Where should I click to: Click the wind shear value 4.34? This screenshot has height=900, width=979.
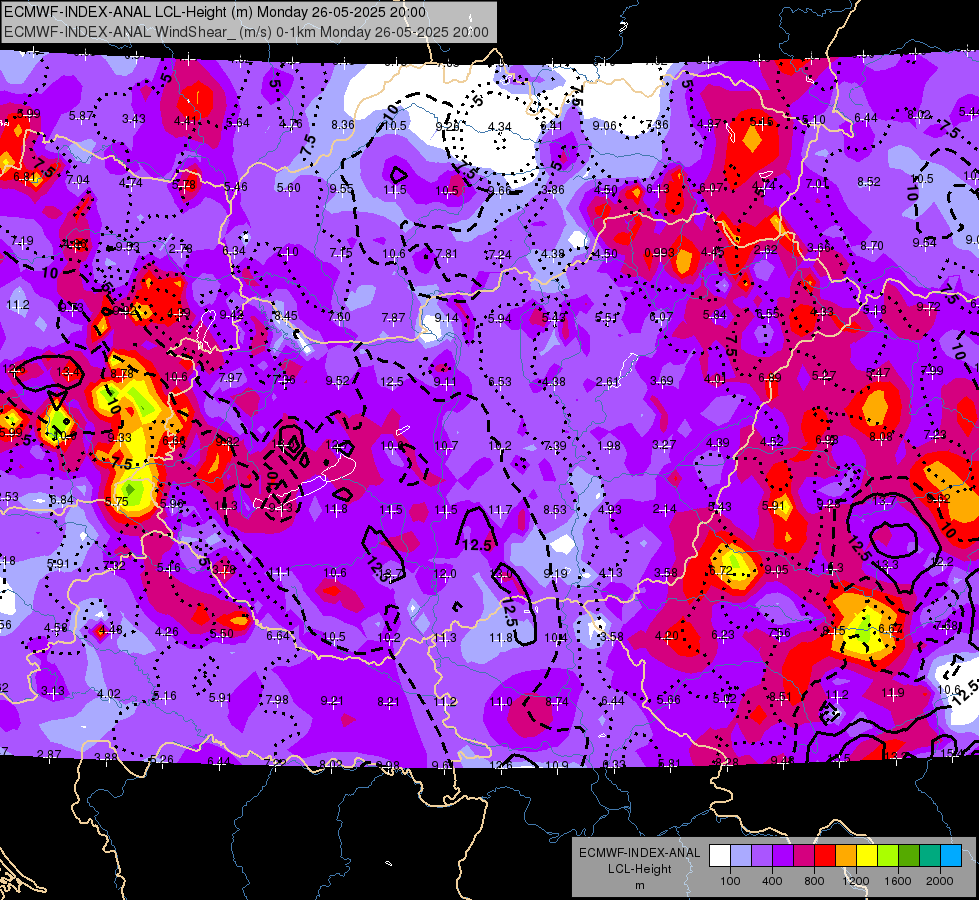click(499, 127)
